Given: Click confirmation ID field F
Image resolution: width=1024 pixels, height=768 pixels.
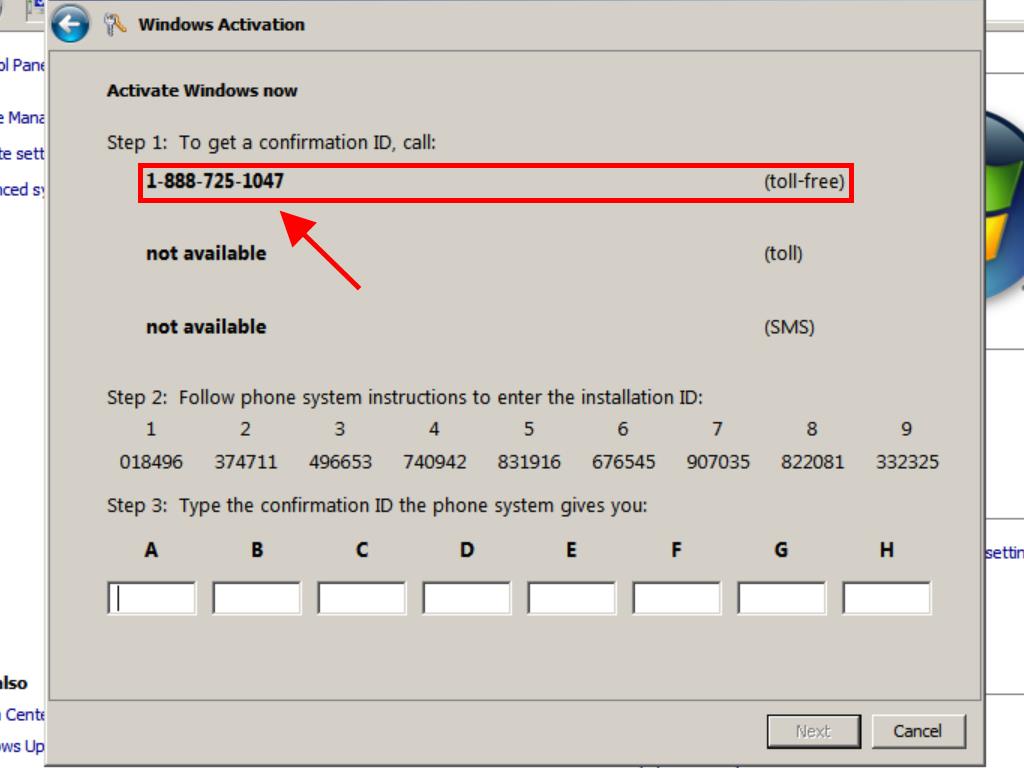Looking at the screenshot, I should click(676, 598).
